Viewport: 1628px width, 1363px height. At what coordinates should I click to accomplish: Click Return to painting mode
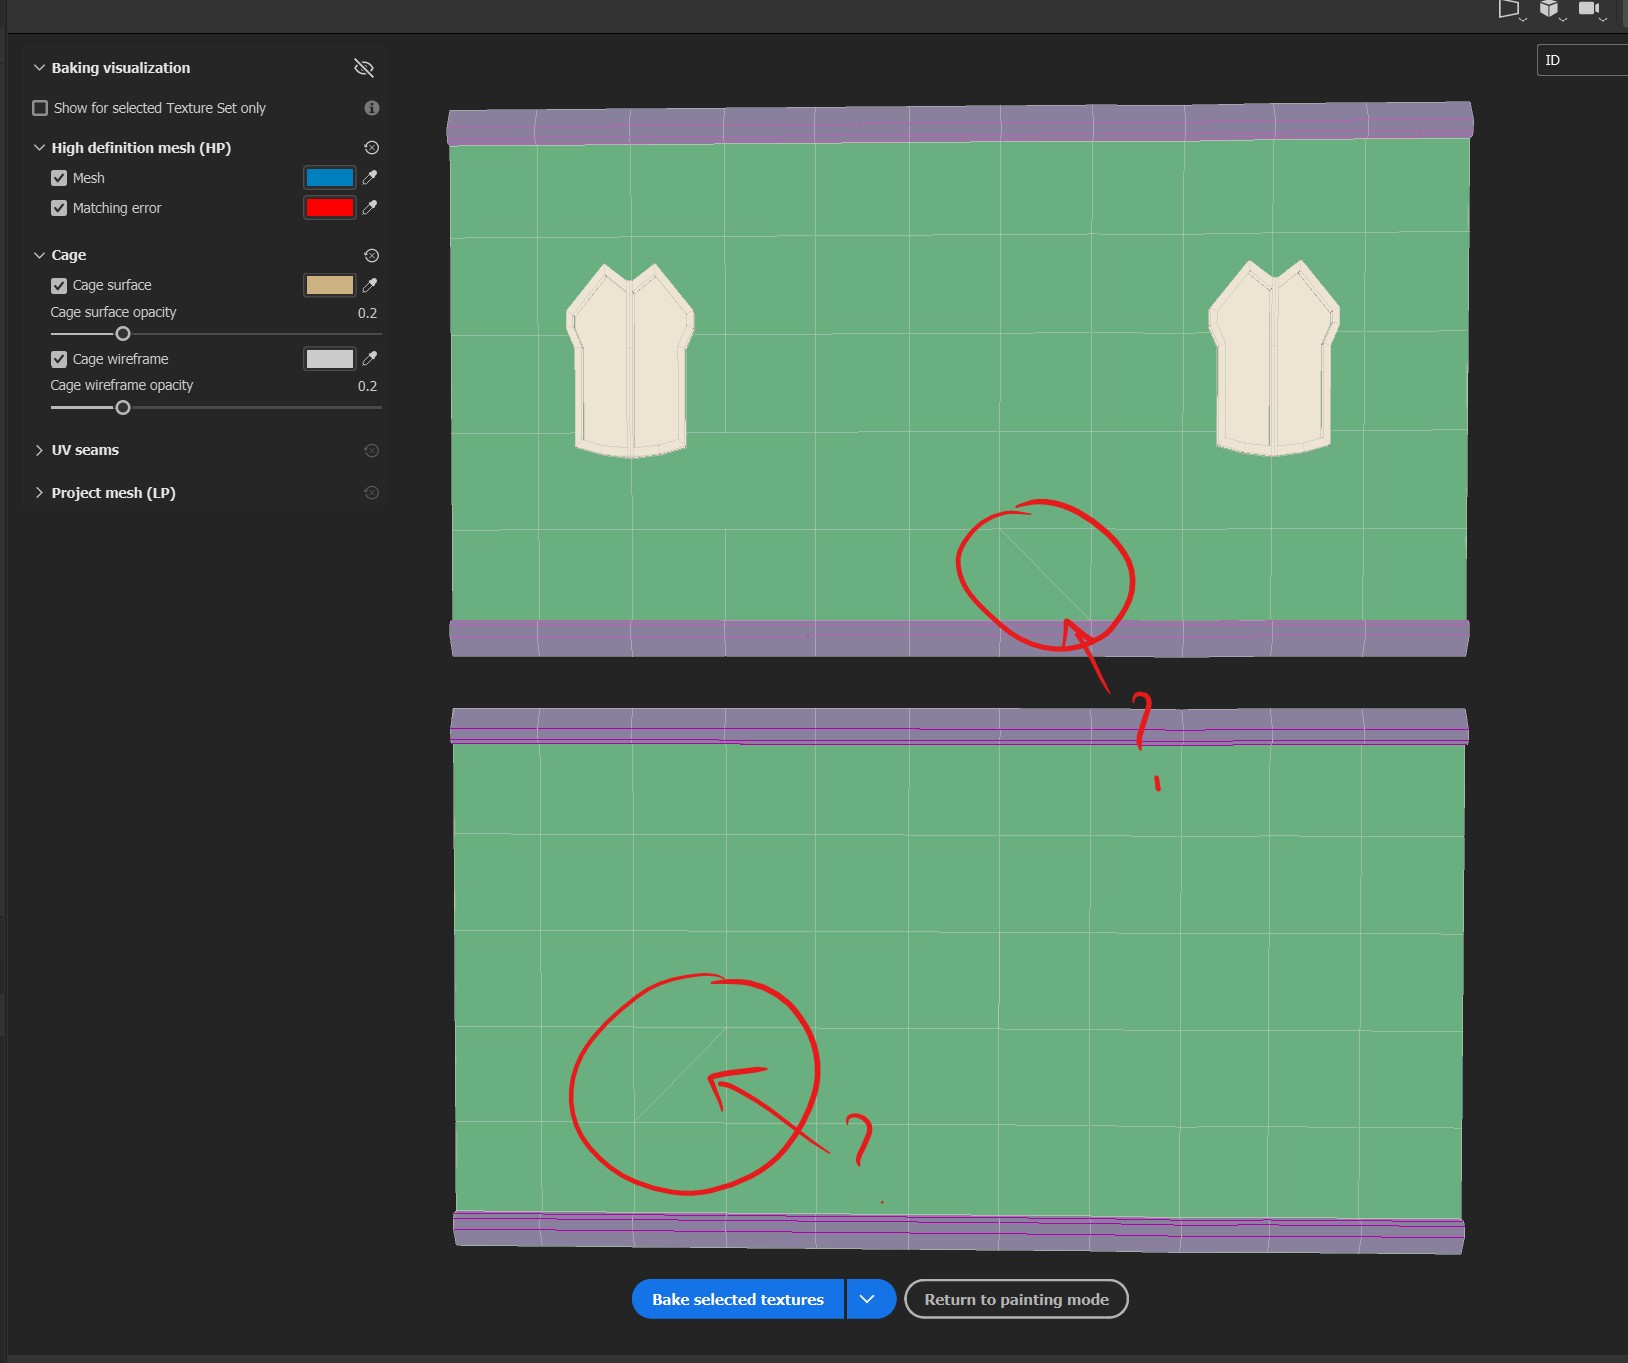click(1016, 1298)
